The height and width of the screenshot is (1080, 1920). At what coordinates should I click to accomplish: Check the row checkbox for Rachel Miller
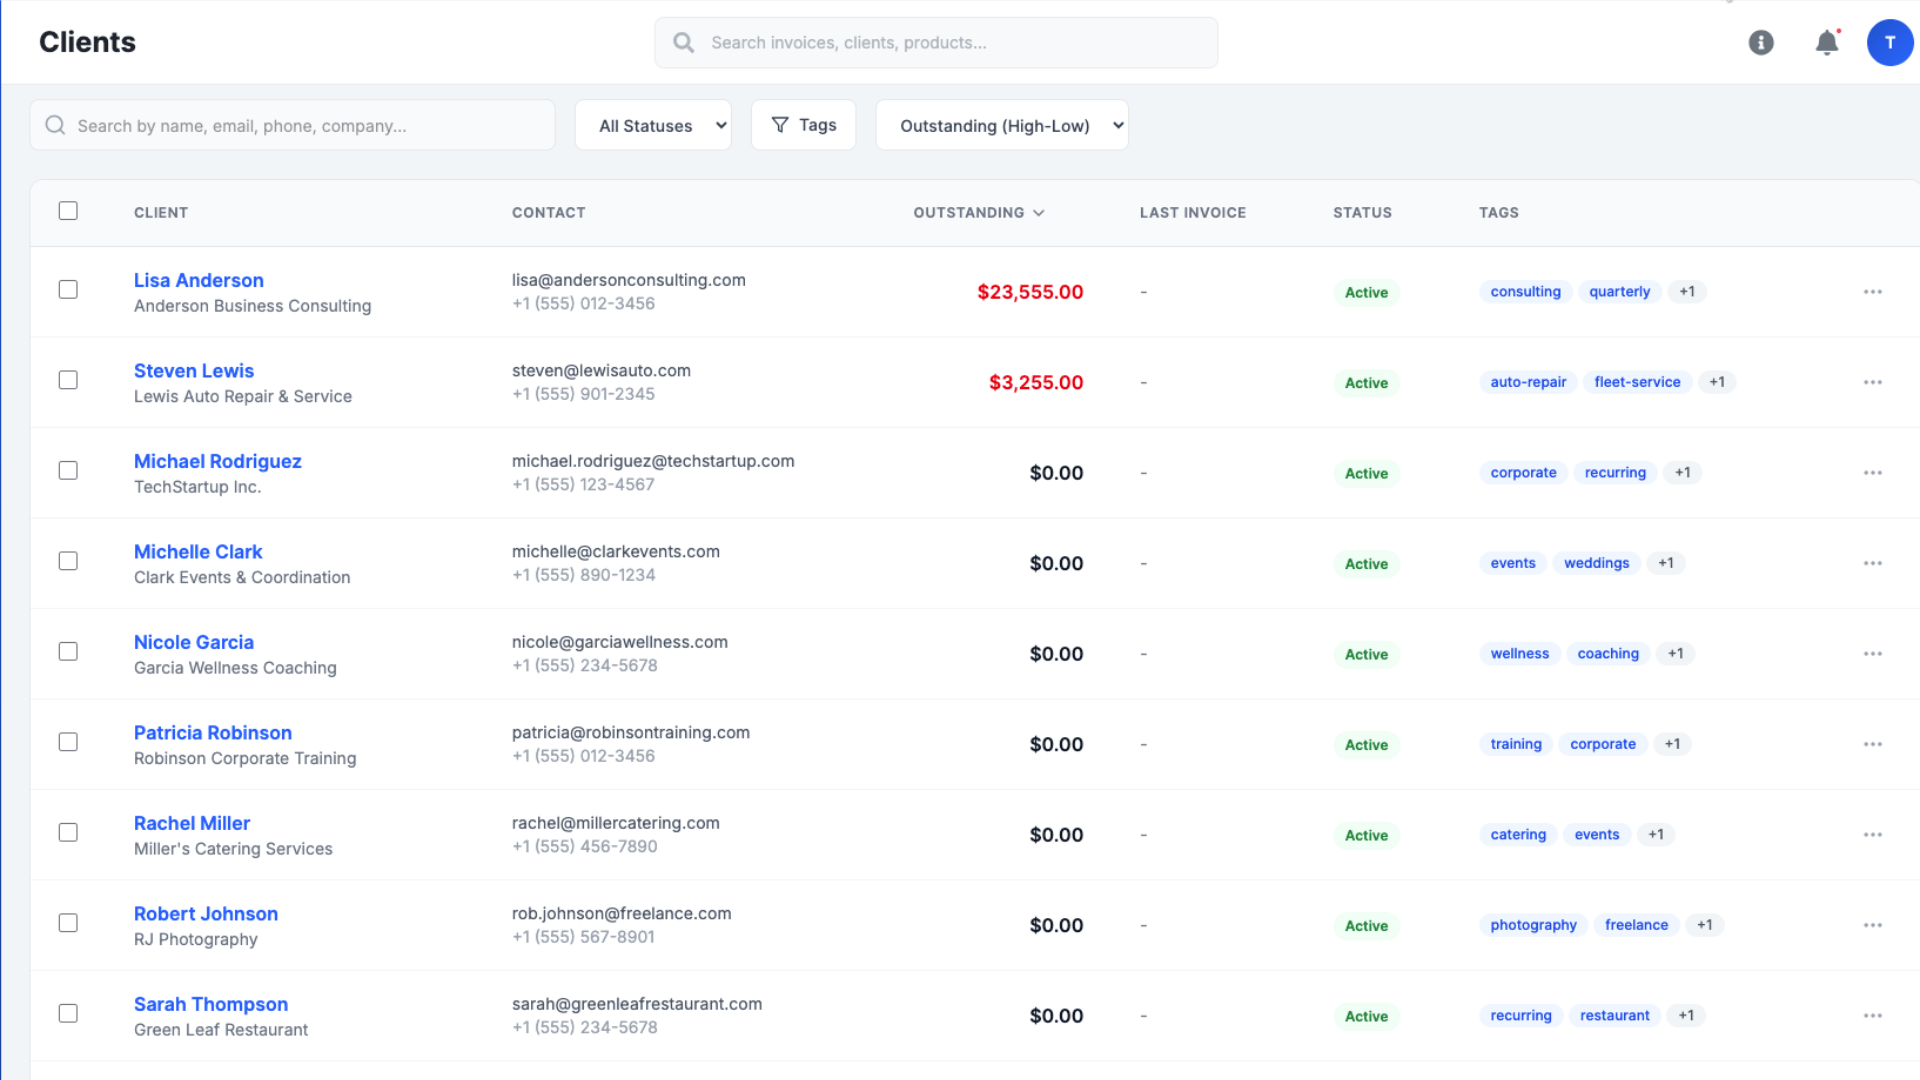coord(68,832)
